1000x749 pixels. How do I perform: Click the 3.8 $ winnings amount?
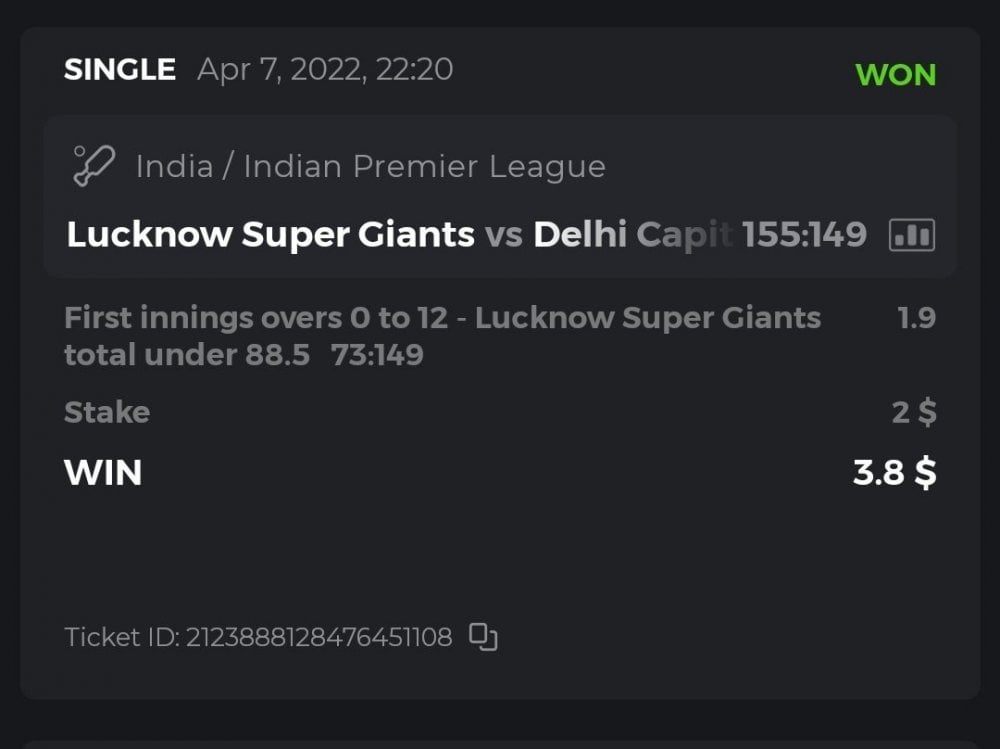tap(894, 472)
